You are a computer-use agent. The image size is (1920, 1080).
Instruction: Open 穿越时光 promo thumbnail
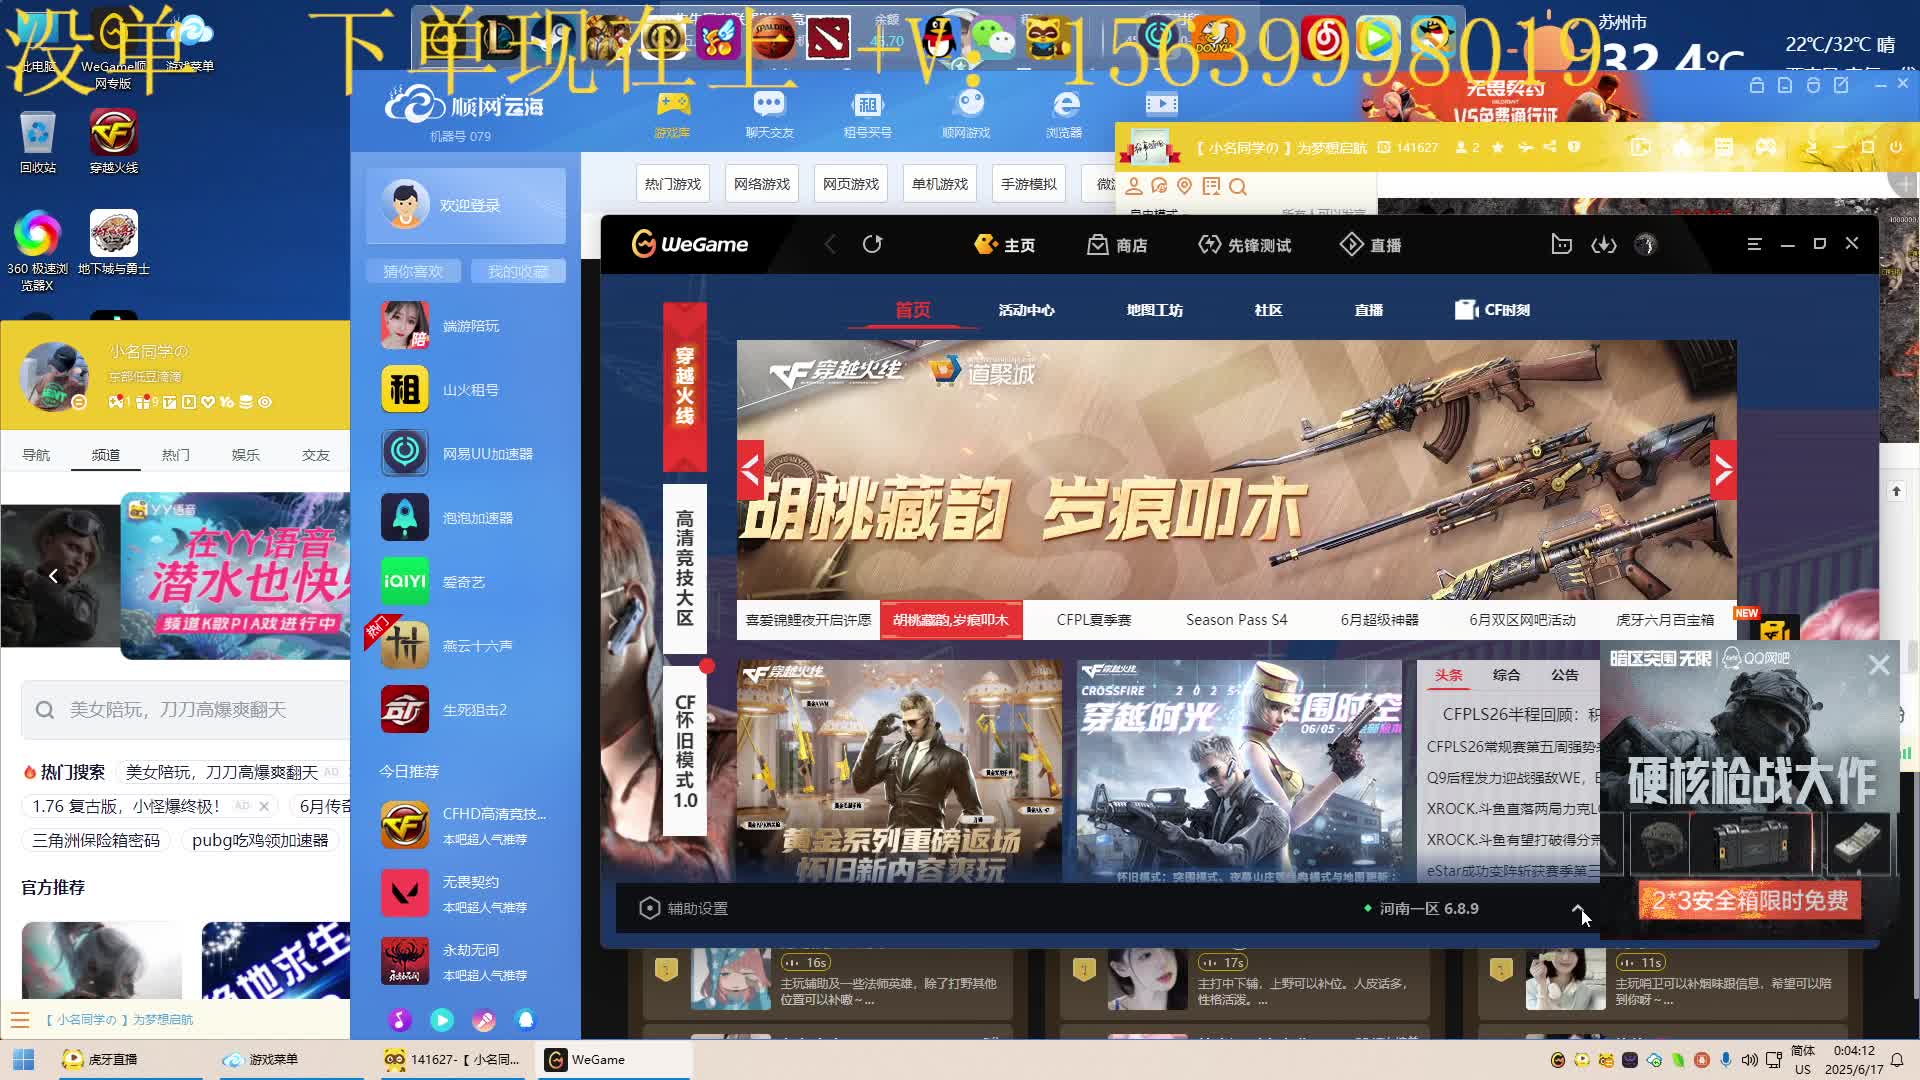pyautogui.click(x=1239, y=771)
